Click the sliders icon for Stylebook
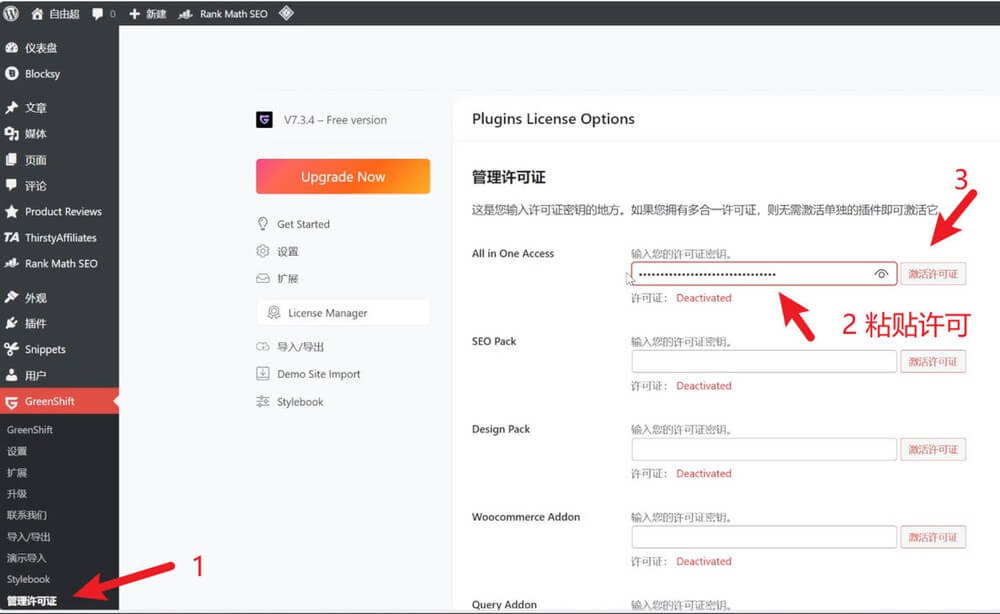Image resolution: width=1000 pixels, height=614 pixels. [x=263, y=401]
